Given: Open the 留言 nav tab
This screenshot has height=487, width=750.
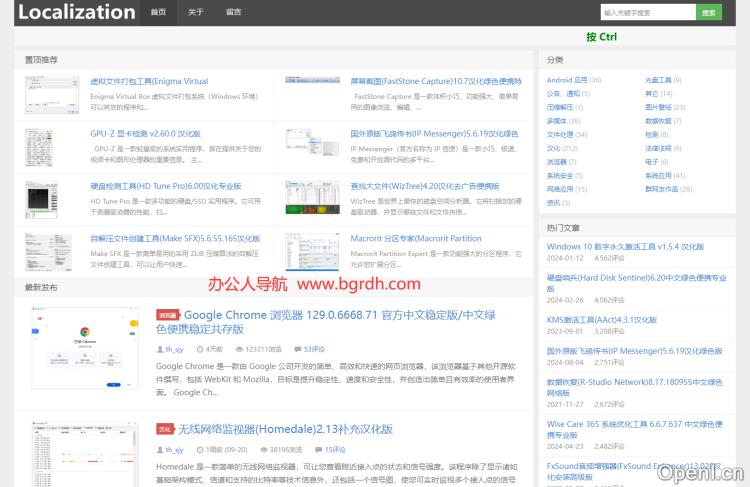Looking at the screenshot, I should point(233,12).
